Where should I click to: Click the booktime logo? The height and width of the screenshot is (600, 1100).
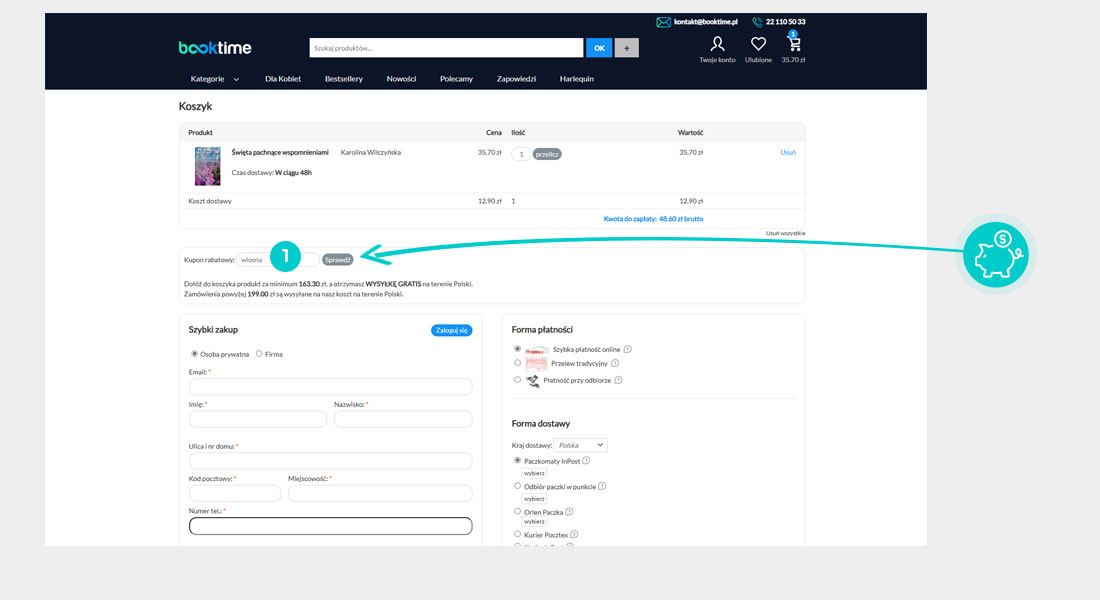[215, 48]
